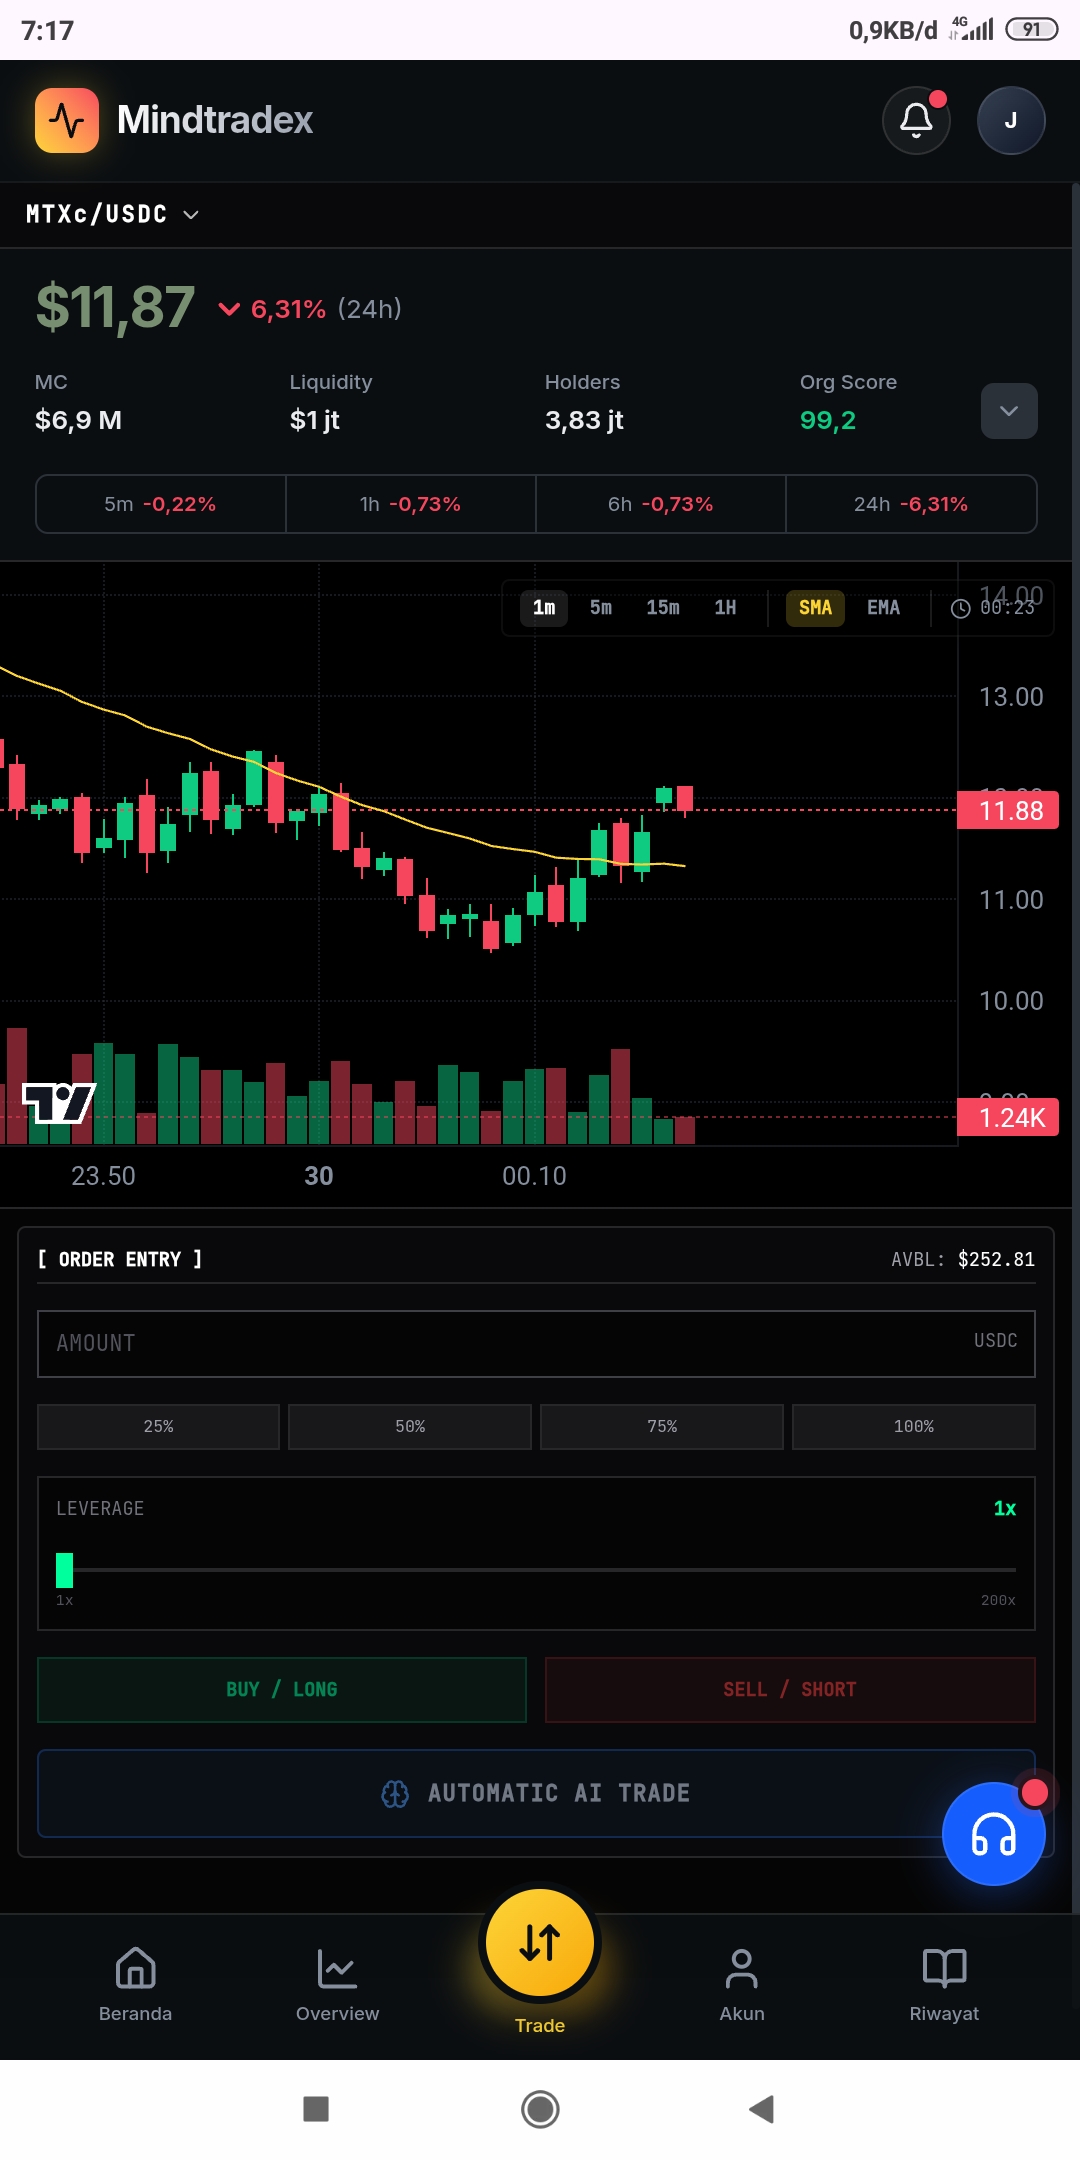Expand the token stats chevron button

point(1009,411)
